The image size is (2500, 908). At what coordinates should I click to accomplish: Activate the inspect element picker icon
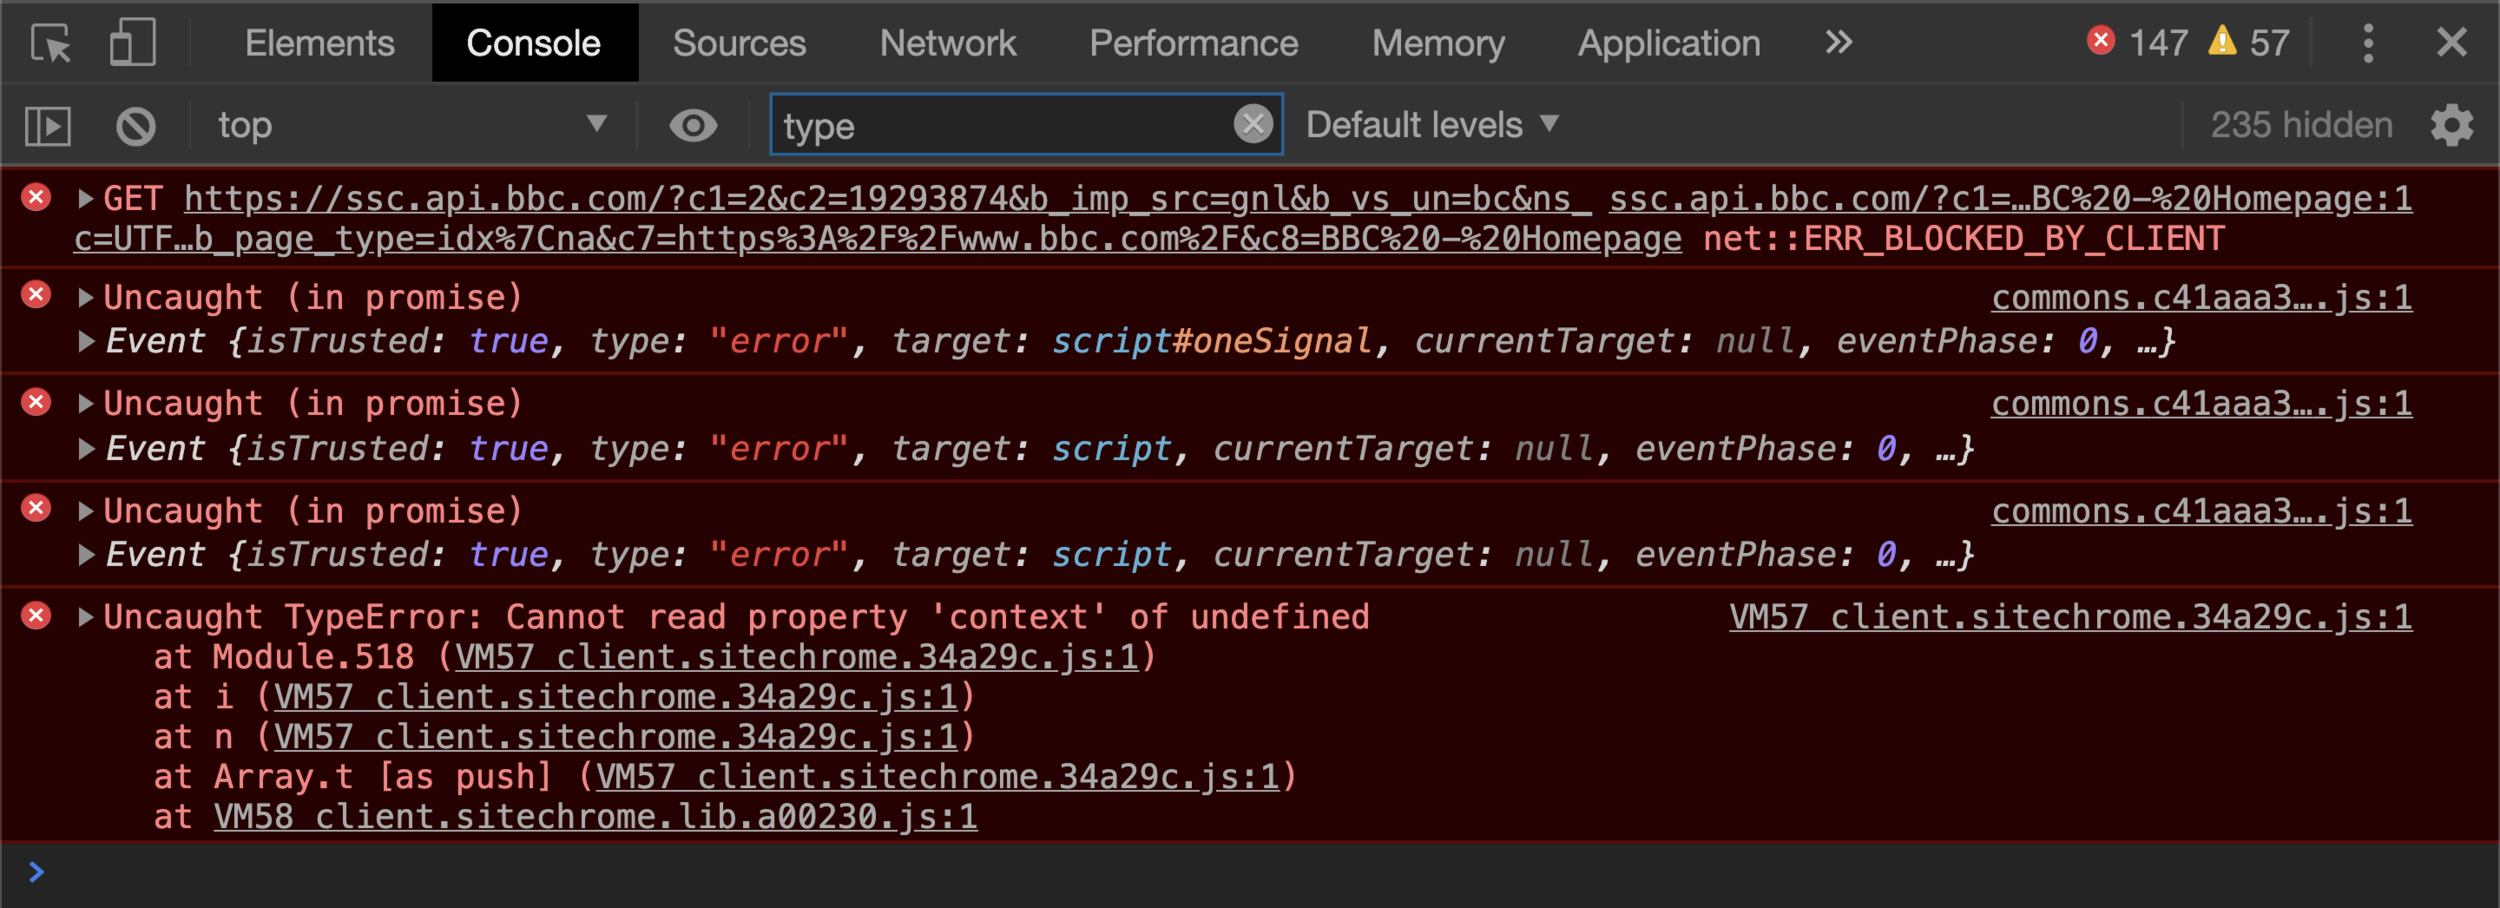pyautogui.click(x=51, y=43)
